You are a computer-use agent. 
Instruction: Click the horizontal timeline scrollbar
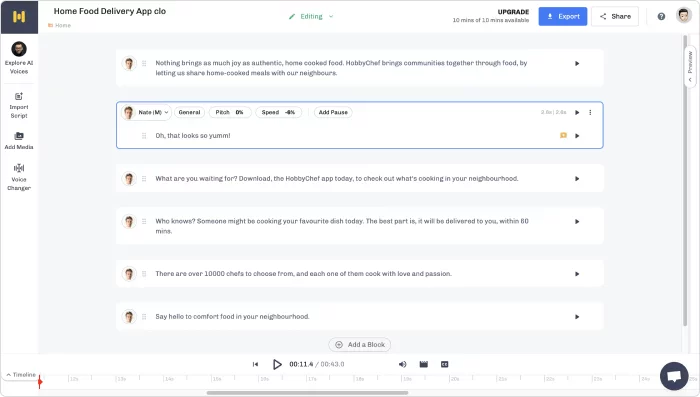[307, 393]
